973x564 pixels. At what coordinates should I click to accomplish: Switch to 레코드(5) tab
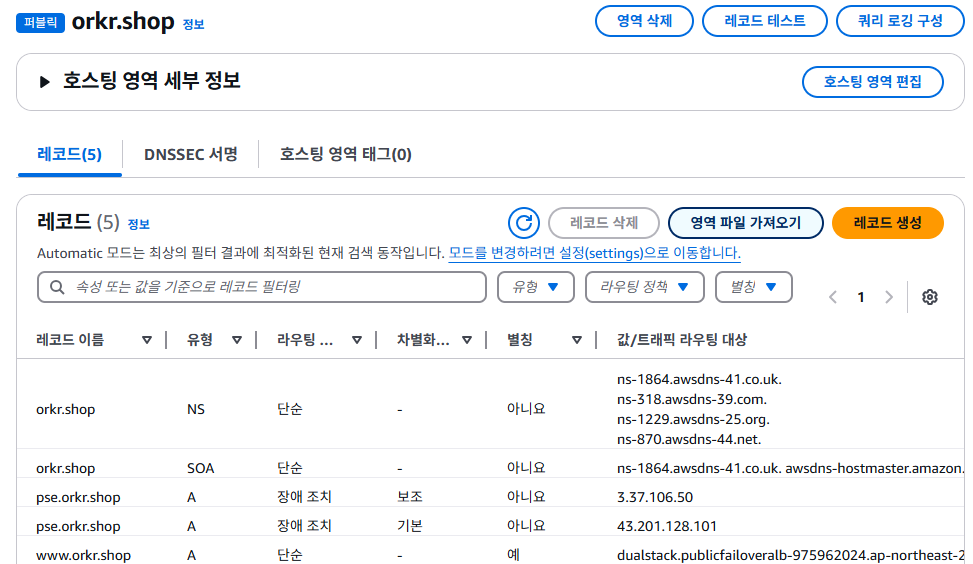(70, 154)
